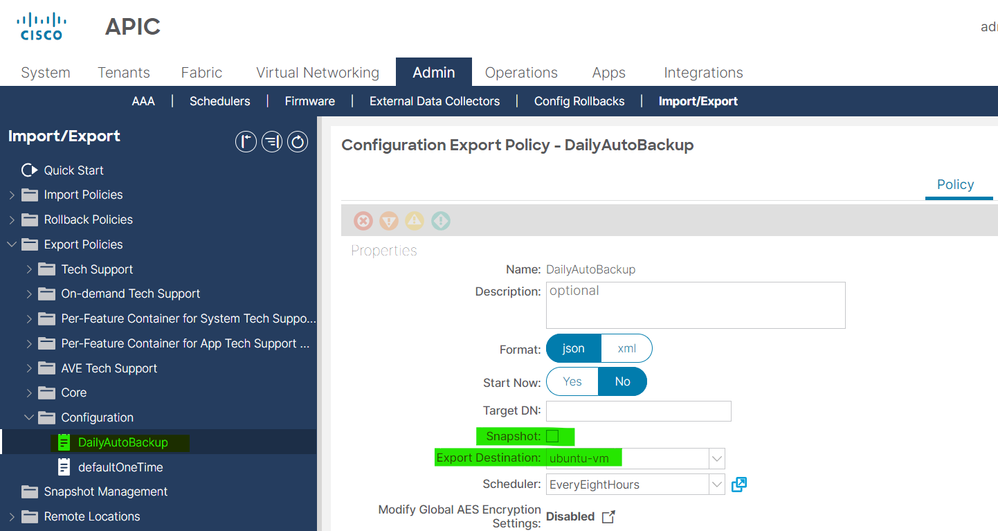Image resolution: width=998 pixels, height=531 pixels.
Task: Collapse the Configuration tree node
Action: point(29,417)
